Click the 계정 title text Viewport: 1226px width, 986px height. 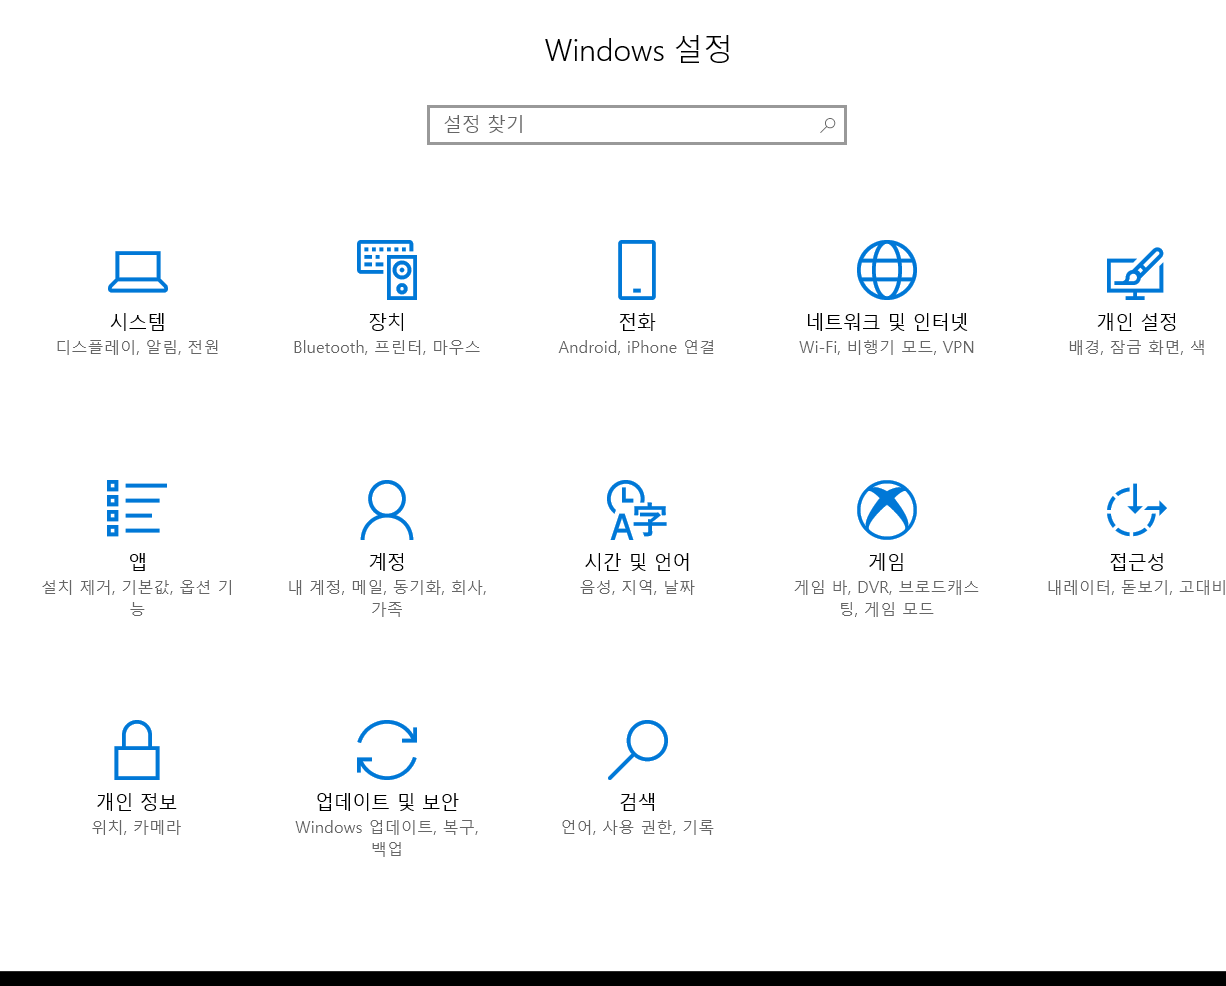[387, 562]
